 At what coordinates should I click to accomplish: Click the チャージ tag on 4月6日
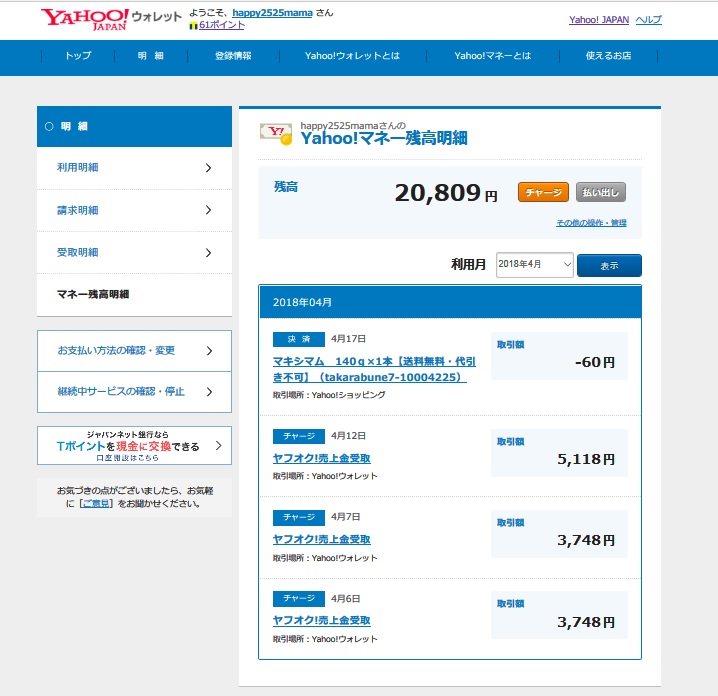[299, 598]
